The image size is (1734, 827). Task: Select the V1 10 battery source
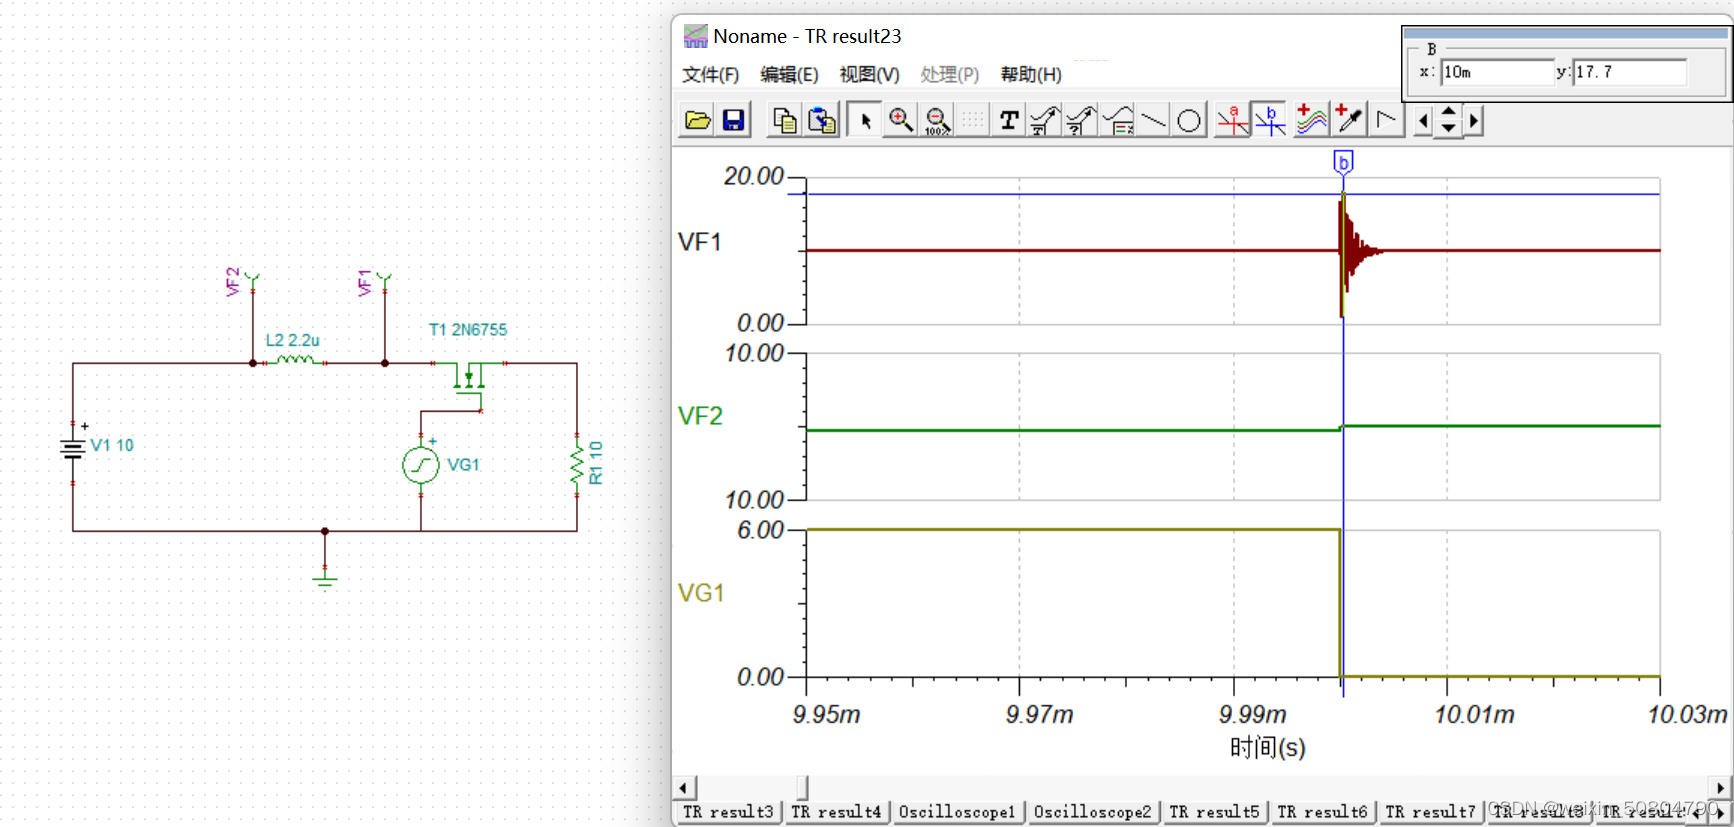tap(72, 450)
